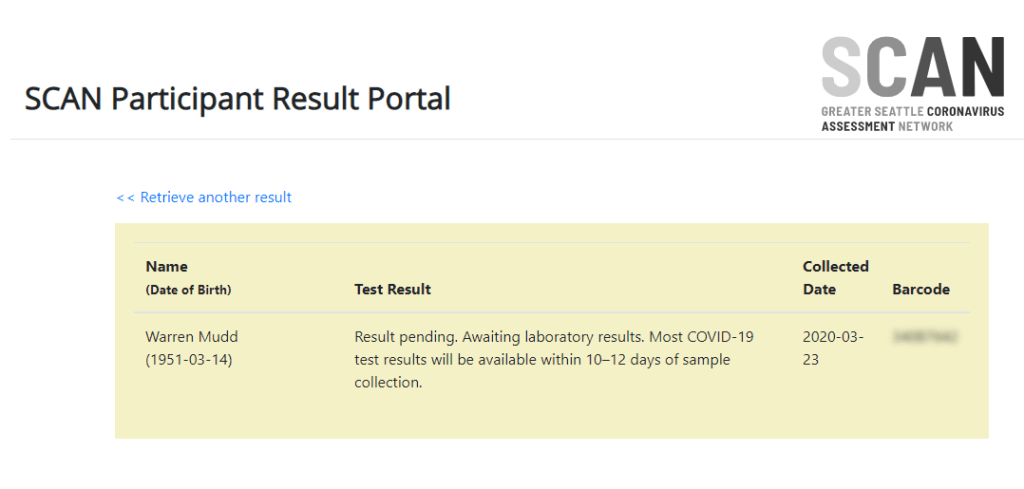Click the double chevron before Retrieve
This screenshot has height=489, width=1024.
point(125,198)
